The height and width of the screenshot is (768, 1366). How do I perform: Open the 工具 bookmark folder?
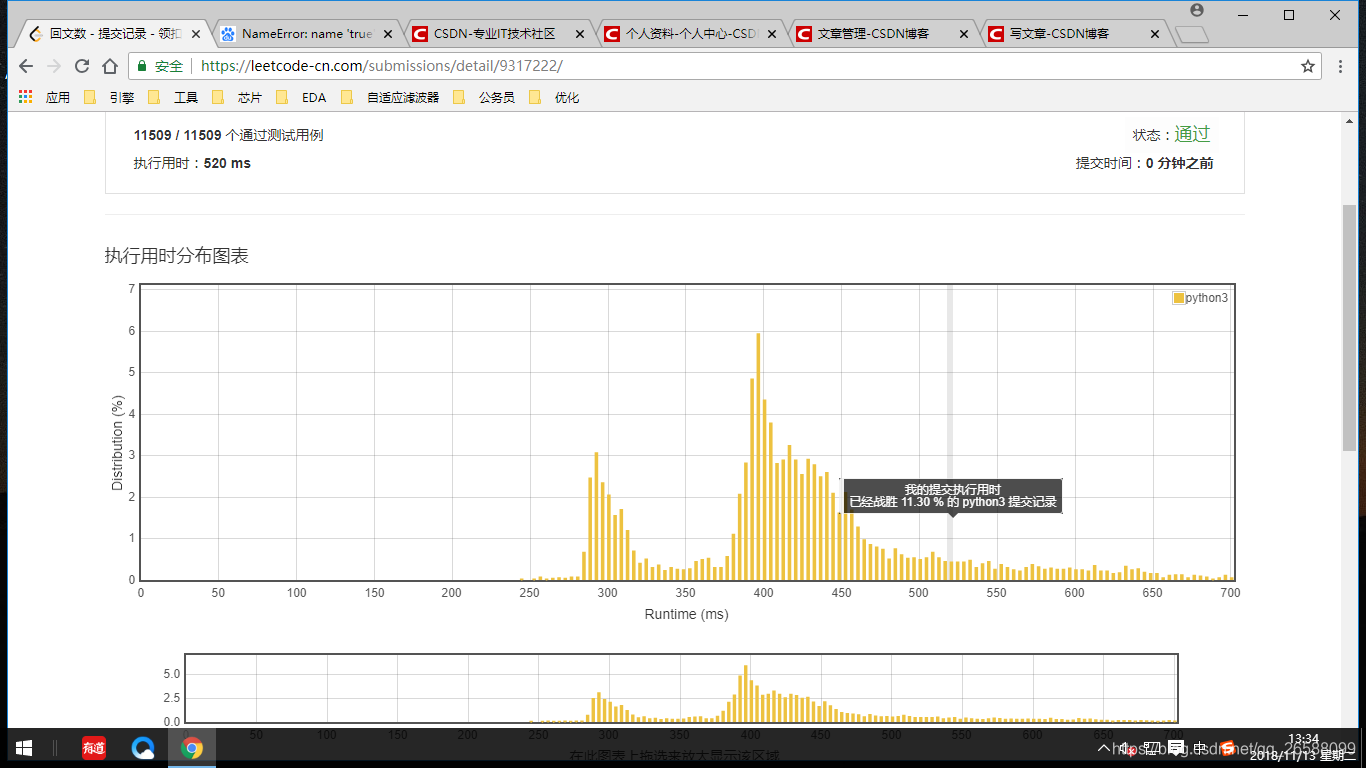click(x=173, y=97)
